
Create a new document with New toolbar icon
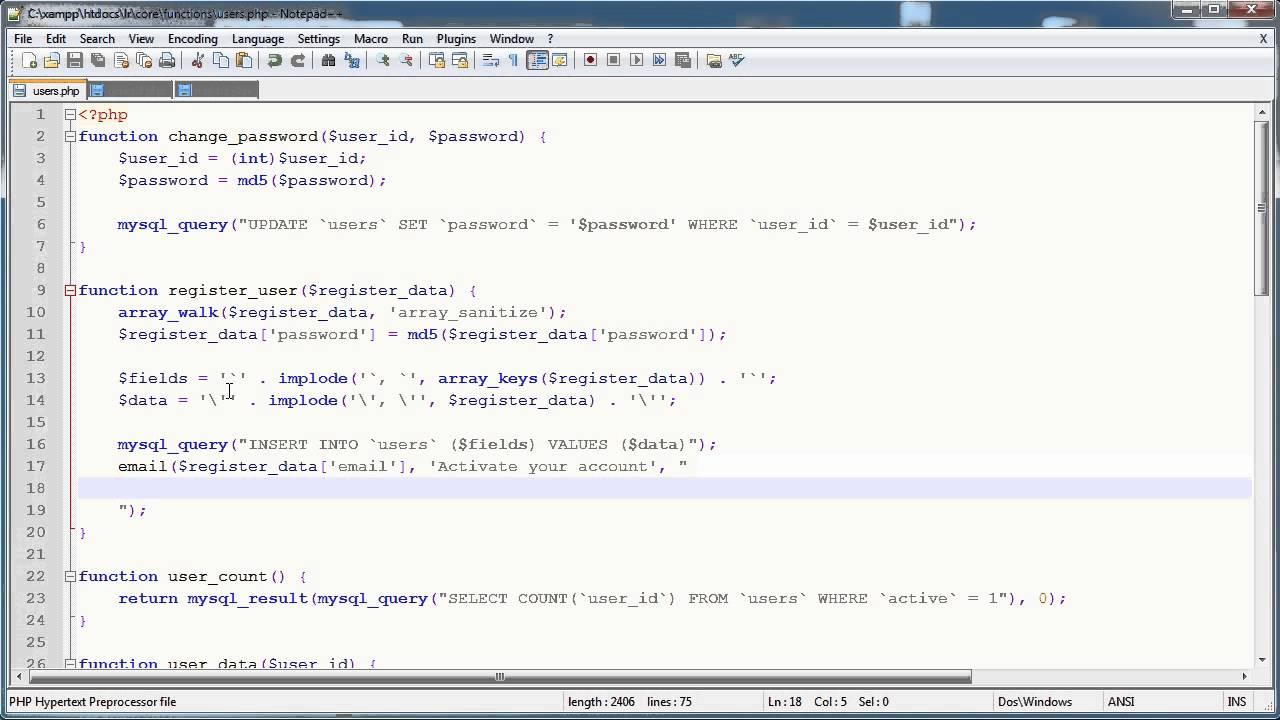click(x=29, y=60)
